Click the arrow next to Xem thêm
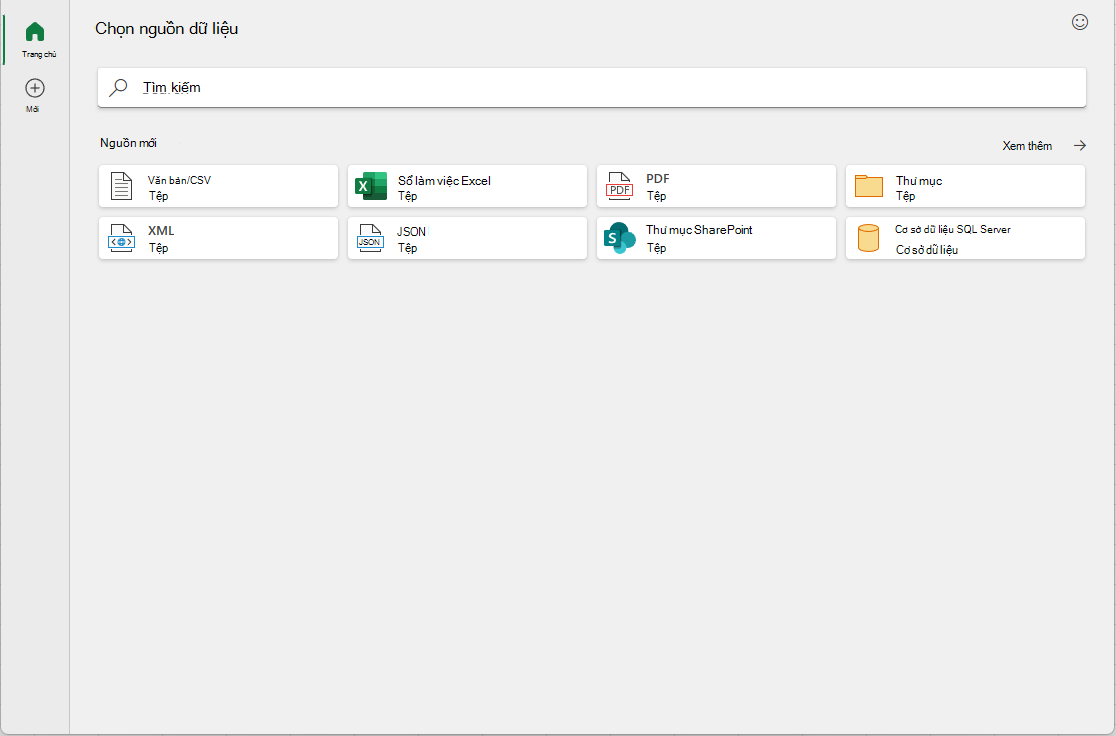 point(1080,145)
